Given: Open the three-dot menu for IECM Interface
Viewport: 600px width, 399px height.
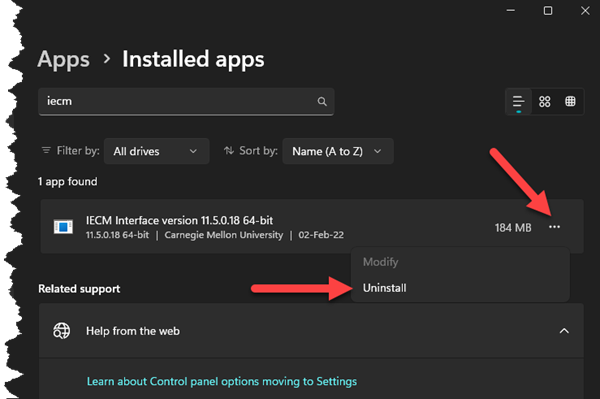Looking at the screenshot, I should [554, 227].
